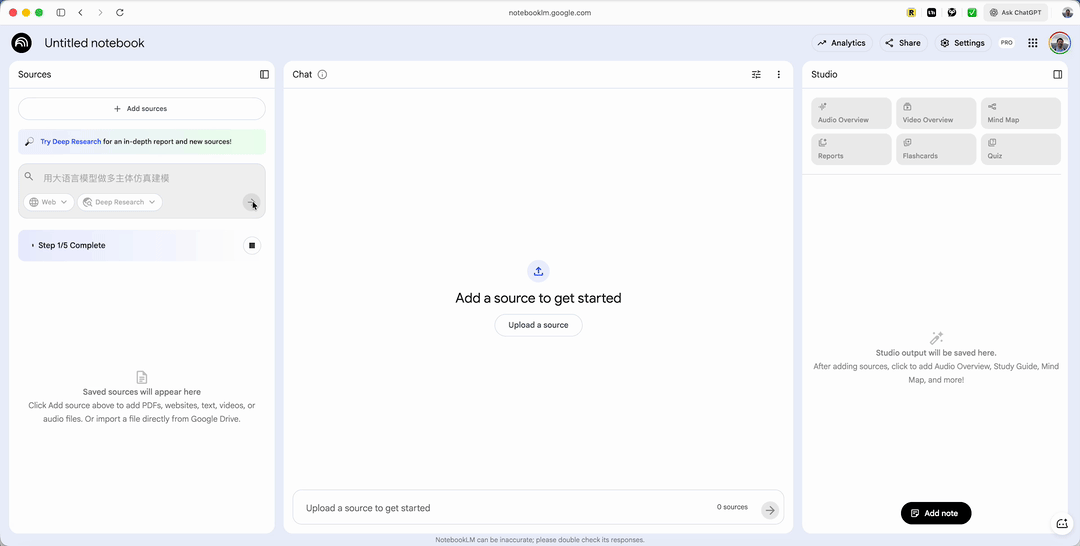Open the Google apps grid
Image resolution: width=1080 pixels, height=546 pixels.
(x=1033, y=43)
